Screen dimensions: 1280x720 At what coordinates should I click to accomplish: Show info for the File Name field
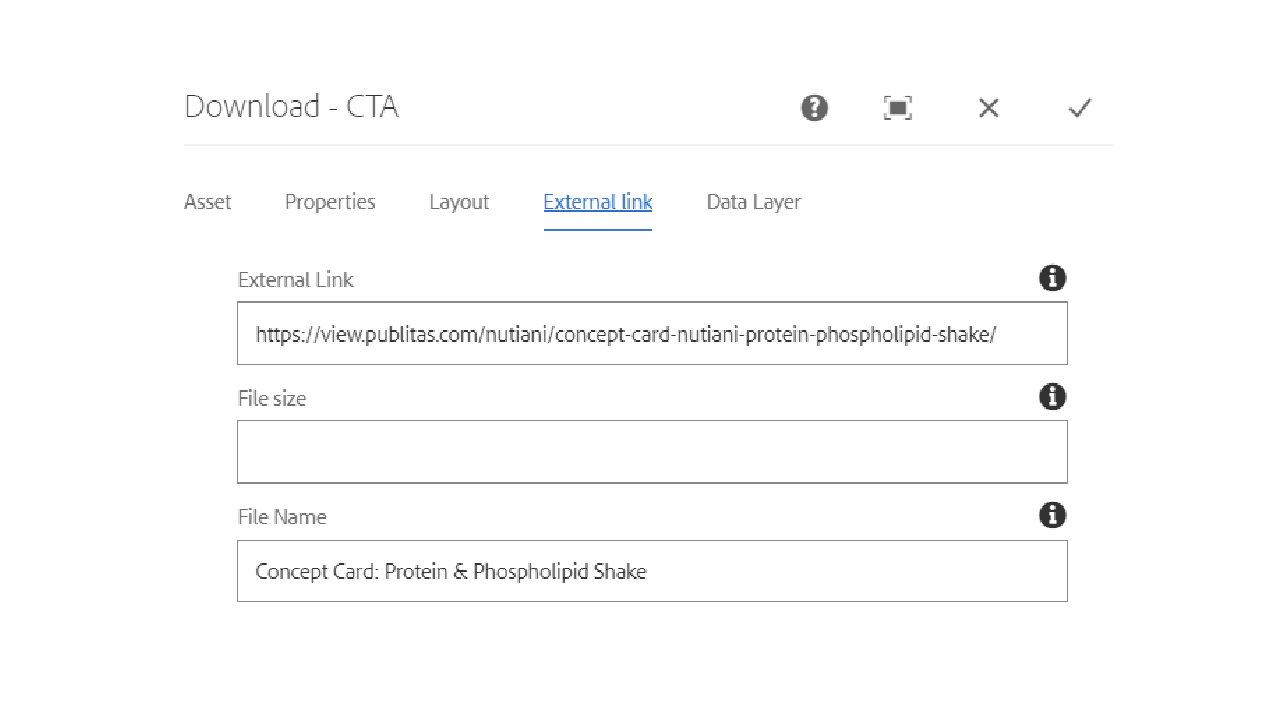[1052, 515]
